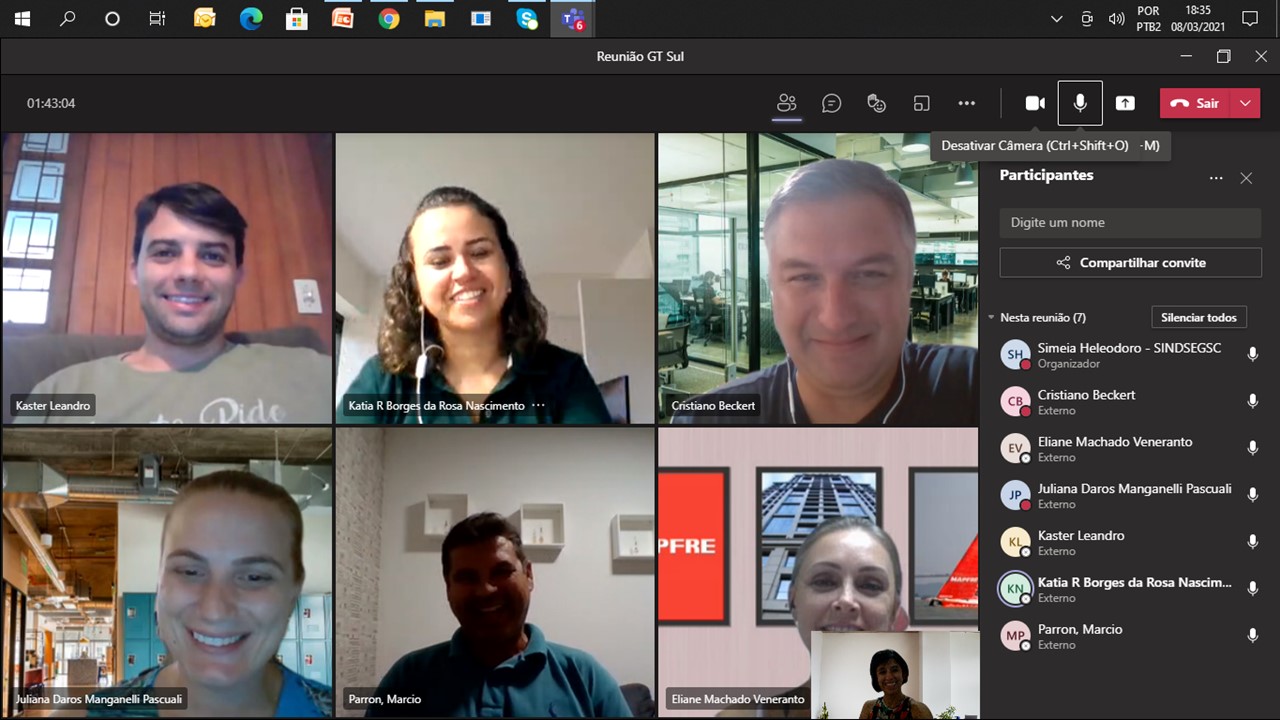Screen dimensions: 1280x720
Task: Close the Participantes panel
Action: pyautogui.click(x=1246, y=178)
